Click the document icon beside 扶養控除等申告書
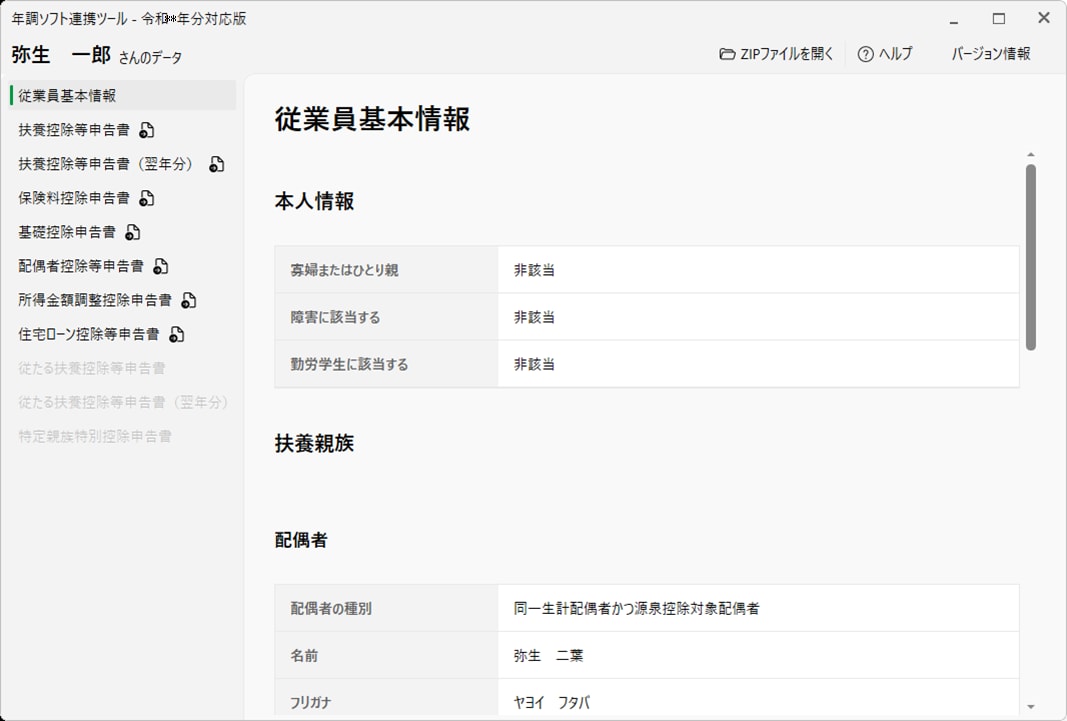Image resolution: width=1067 pixels, height=721 pixels. 147,130
